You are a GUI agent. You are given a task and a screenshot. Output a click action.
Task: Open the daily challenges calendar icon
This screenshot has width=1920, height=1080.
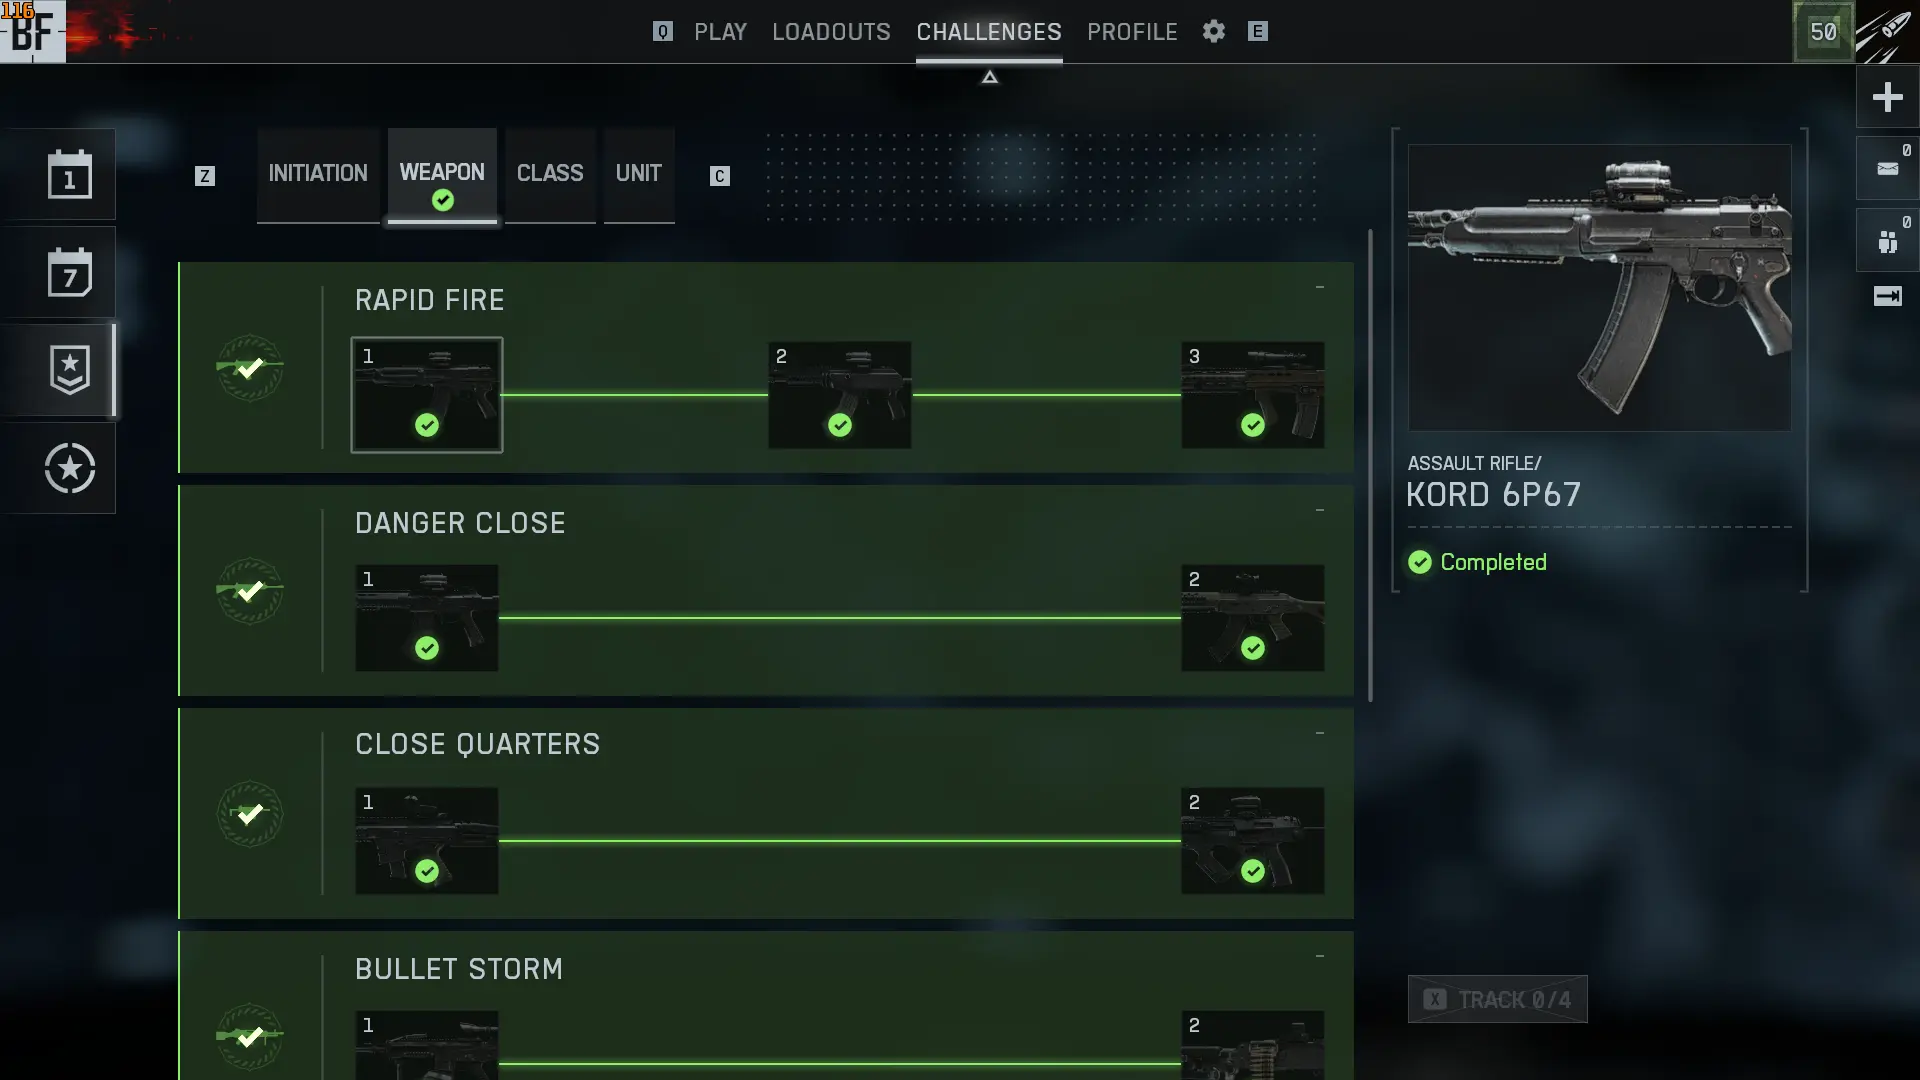click(69, 174)
